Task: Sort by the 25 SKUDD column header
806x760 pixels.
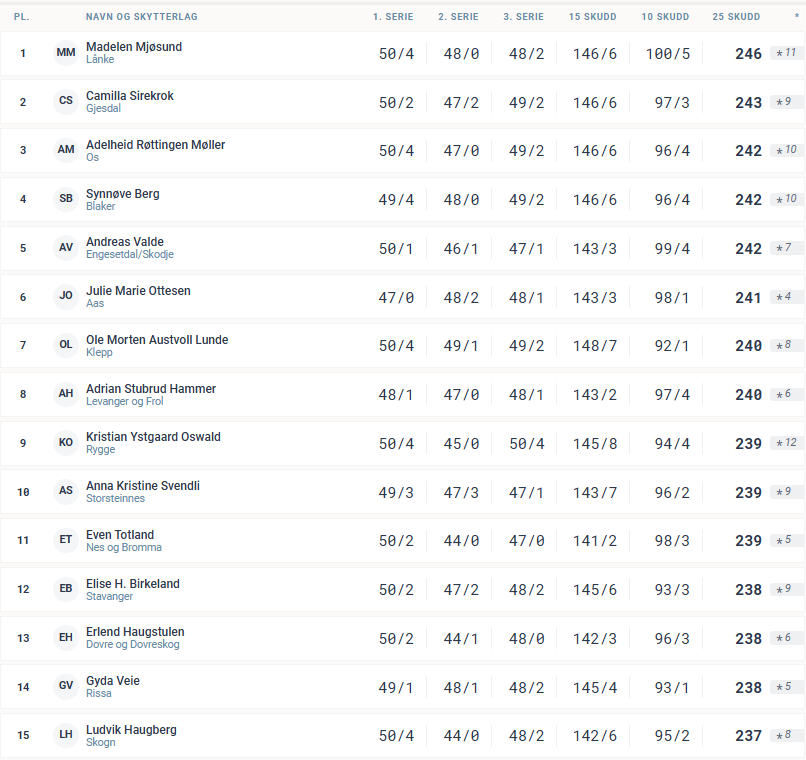Action: [x=736, y=17]
